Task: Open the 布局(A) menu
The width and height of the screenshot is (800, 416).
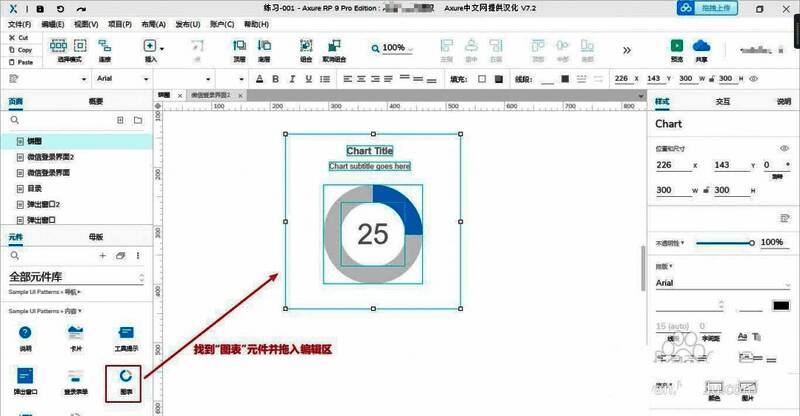Action: pos(153,23)
